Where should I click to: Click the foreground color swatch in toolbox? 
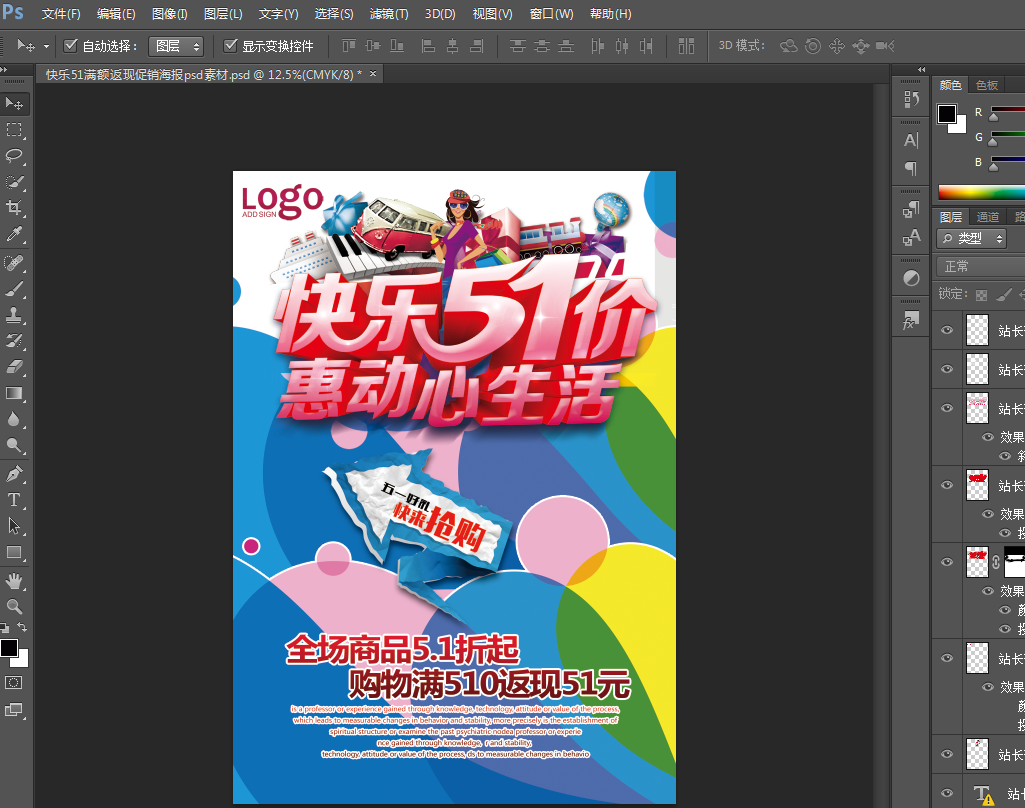tap(9, 648)
